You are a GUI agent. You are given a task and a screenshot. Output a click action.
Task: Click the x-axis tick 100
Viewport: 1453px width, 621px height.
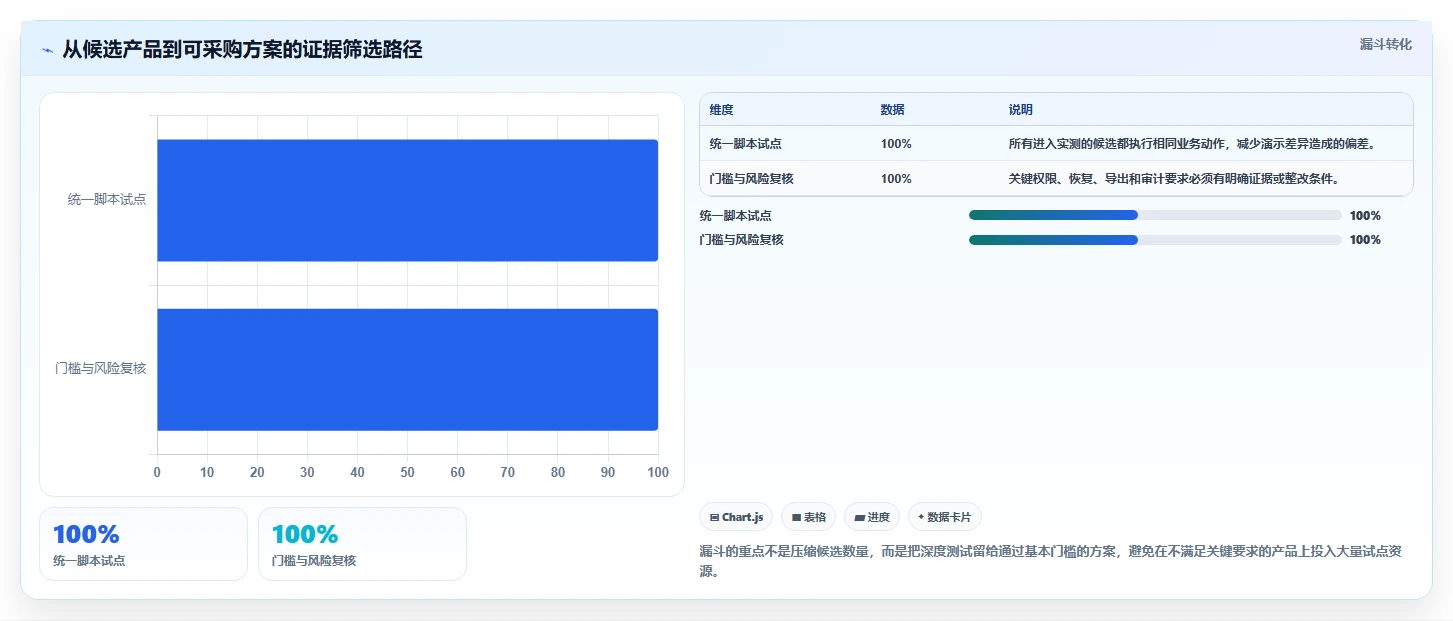tap(658, 472)
